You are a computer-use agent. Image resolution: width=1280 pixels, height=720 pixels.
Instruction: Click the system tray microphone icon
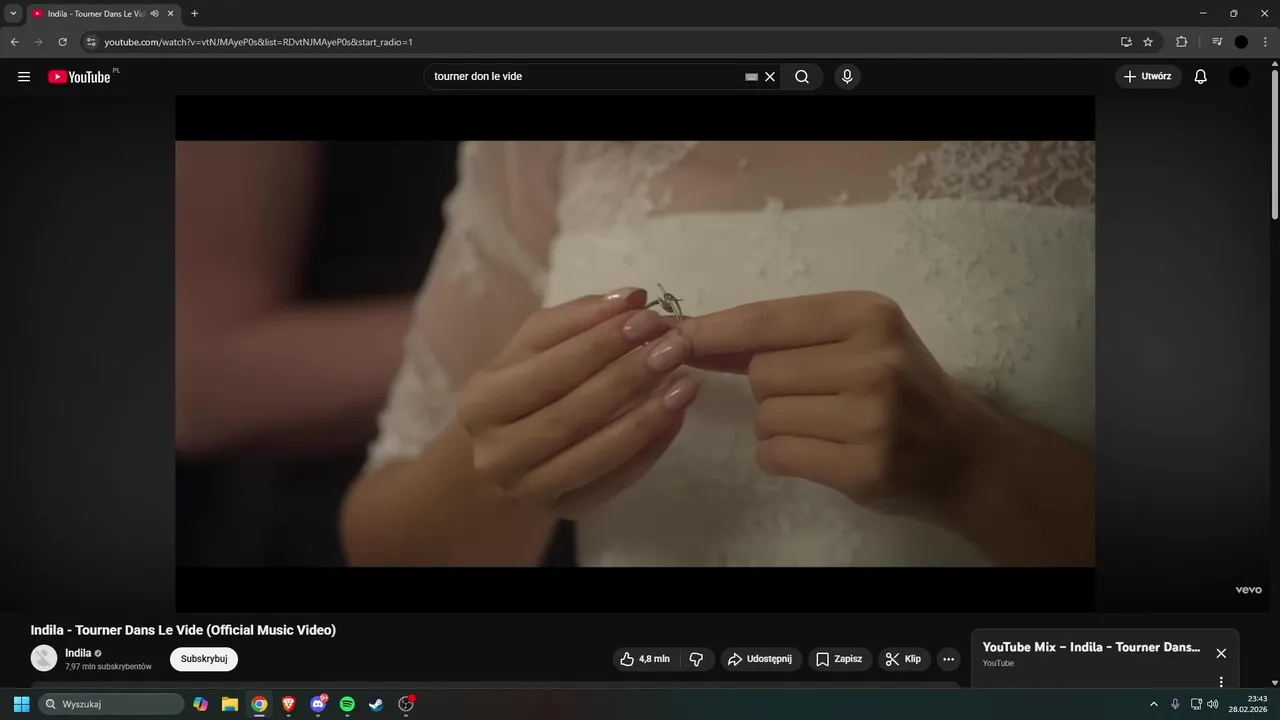pos(1175,704)
